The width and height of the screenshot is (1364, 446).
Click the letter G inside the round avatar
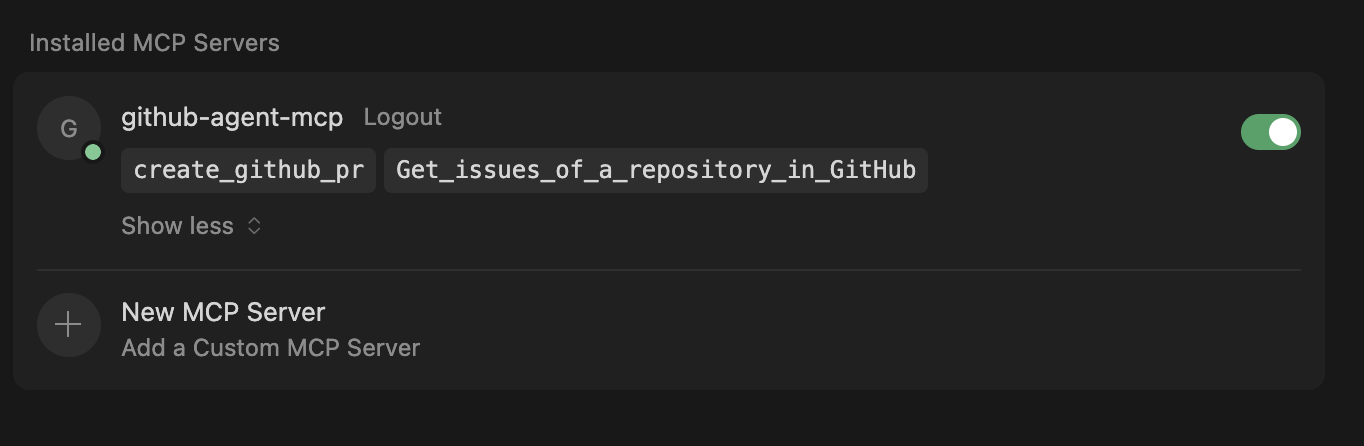68,128
